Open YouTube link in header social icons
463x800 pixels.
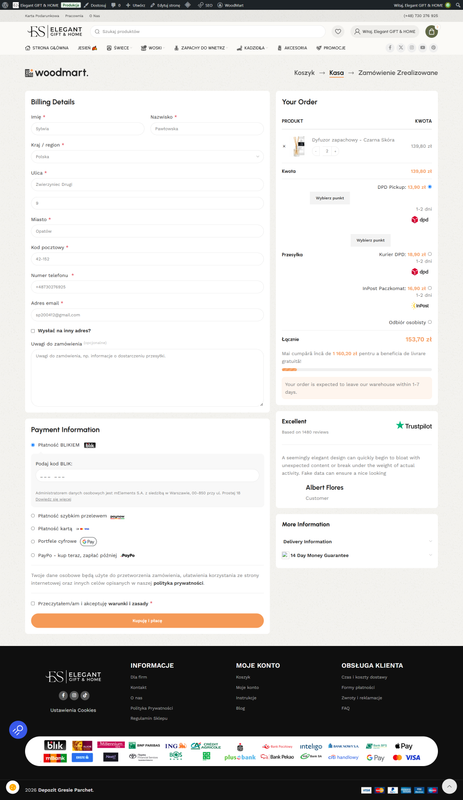(423, 47)
